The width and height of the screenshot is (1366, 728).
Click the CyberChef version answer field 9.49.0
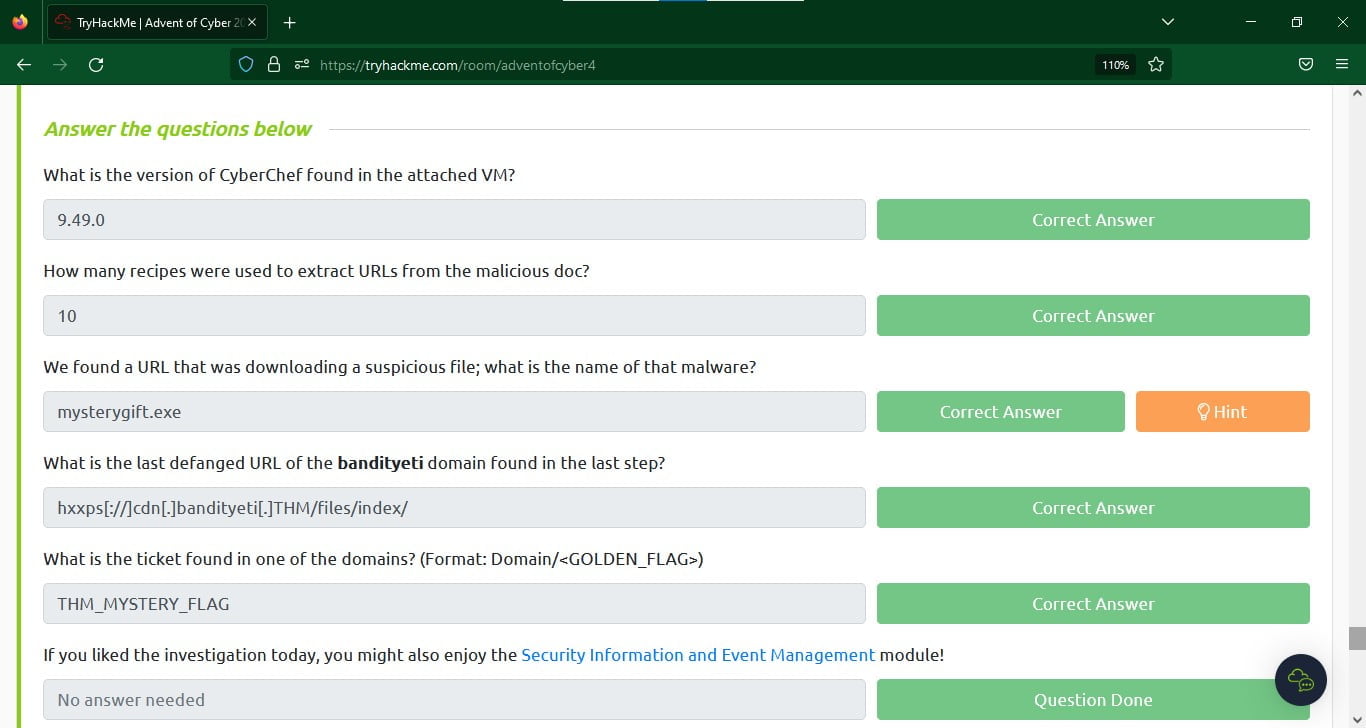click(454, 219)
